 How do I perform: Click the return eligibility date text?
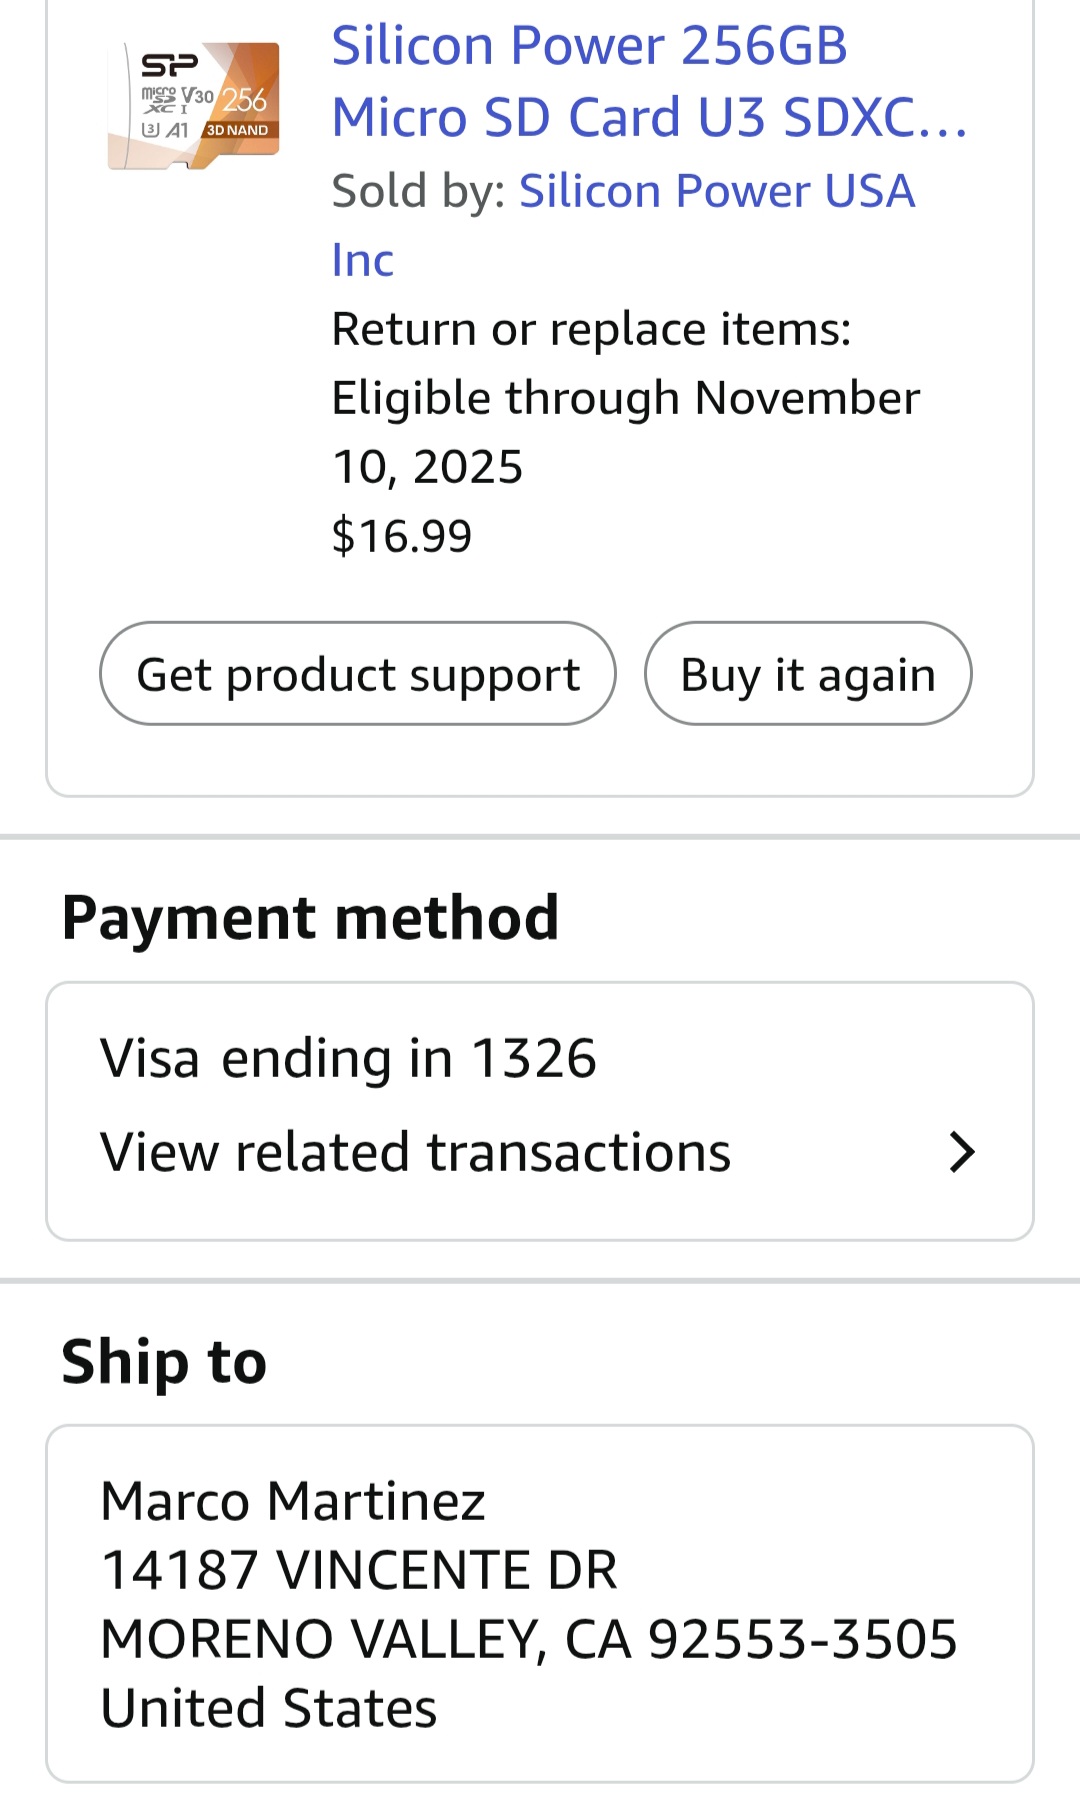tap(625, 399)
